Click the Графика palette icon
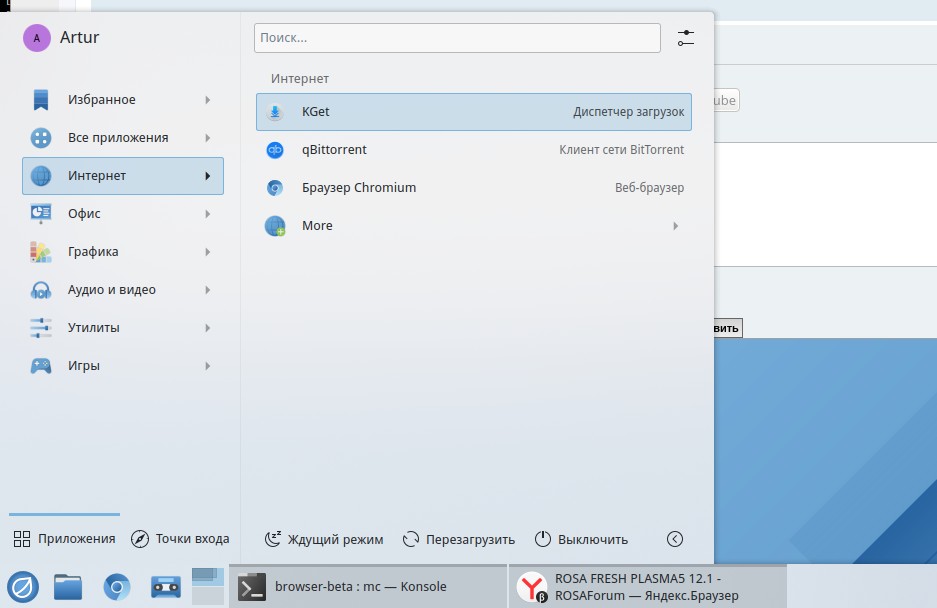This screenshot has height=608, width=937. pos(41,252)
